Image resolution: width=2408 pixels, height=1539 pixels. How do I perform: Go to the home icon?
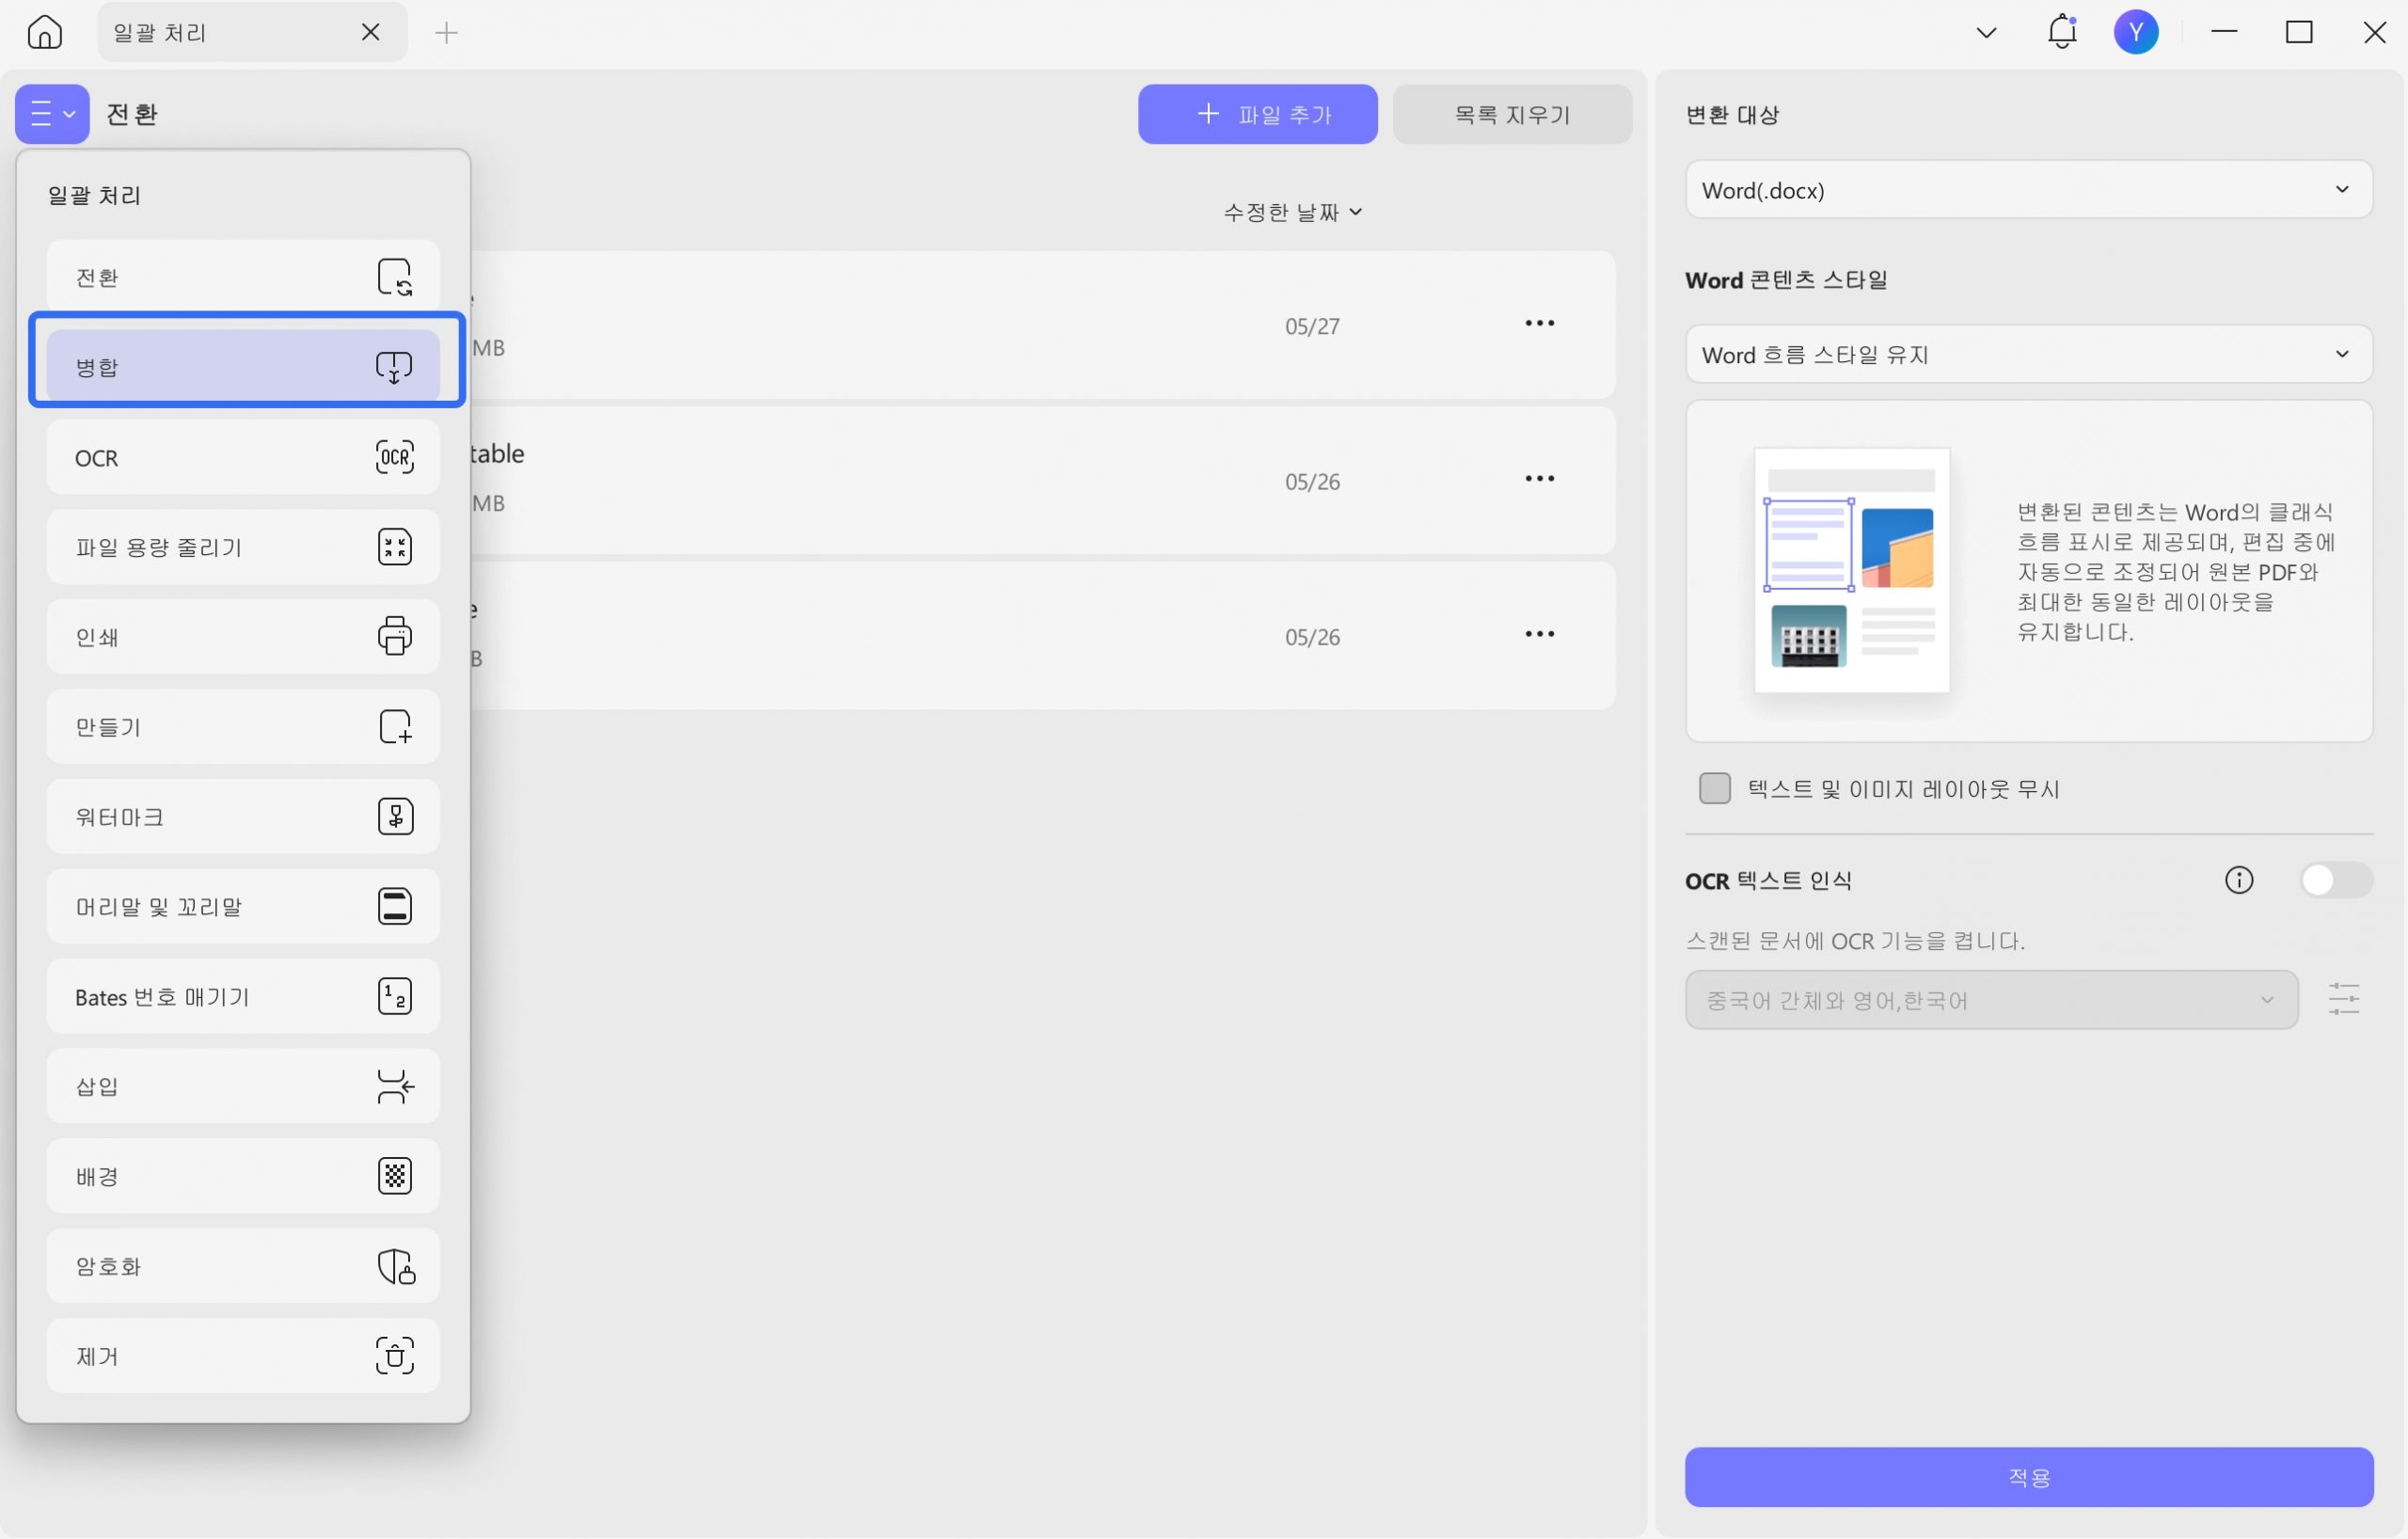pos(44,32)
